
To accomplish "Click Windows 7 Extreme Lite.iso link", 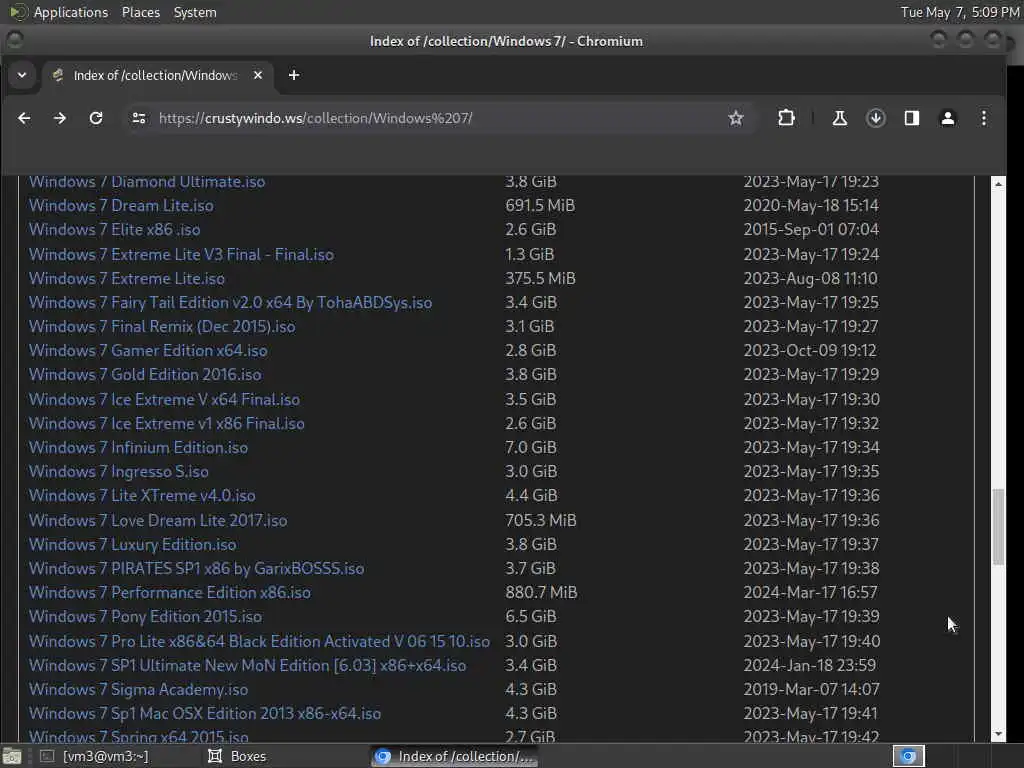I will pyautogui.click(x=127, y=279).
